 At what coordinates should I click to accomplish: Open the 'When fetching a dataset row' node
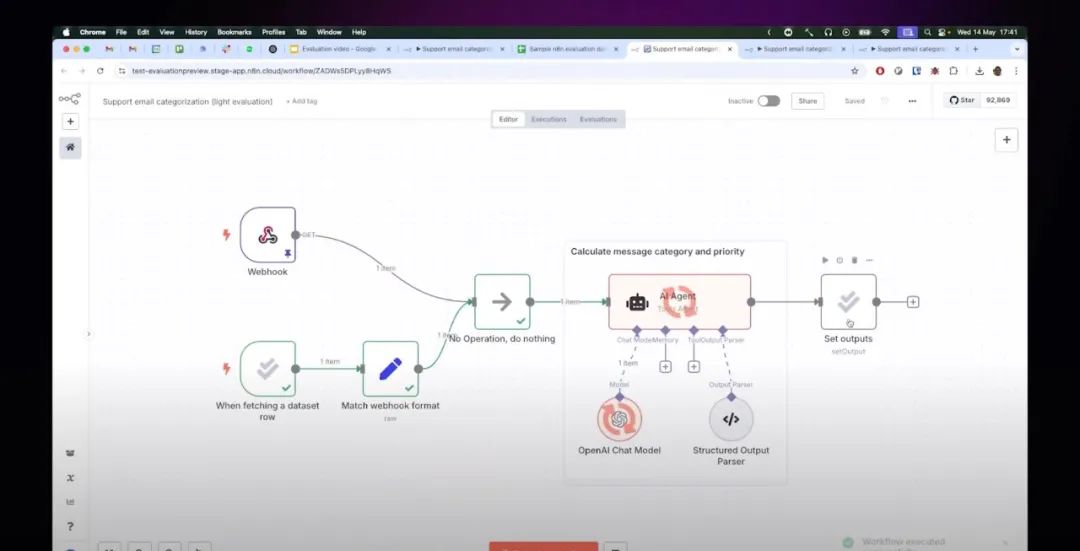point(268,369)
